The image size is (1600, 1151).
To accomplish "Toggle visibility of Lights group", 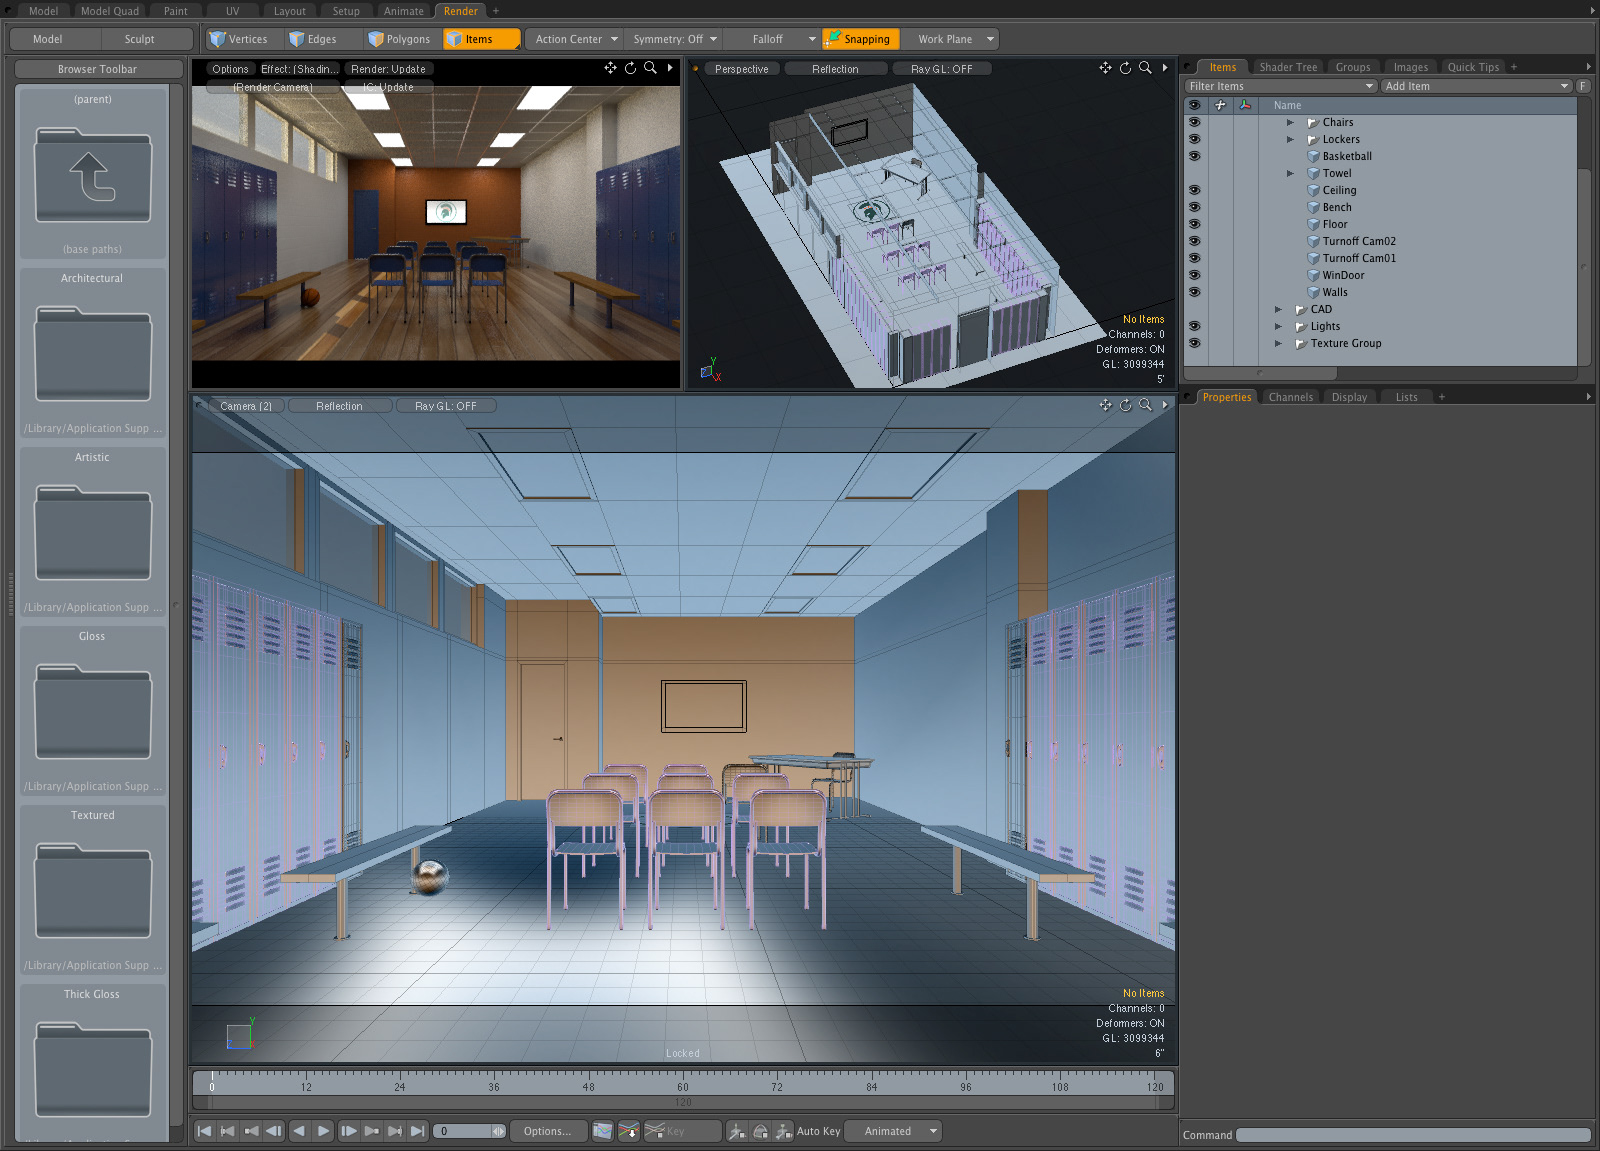I will pos(1194,326).
